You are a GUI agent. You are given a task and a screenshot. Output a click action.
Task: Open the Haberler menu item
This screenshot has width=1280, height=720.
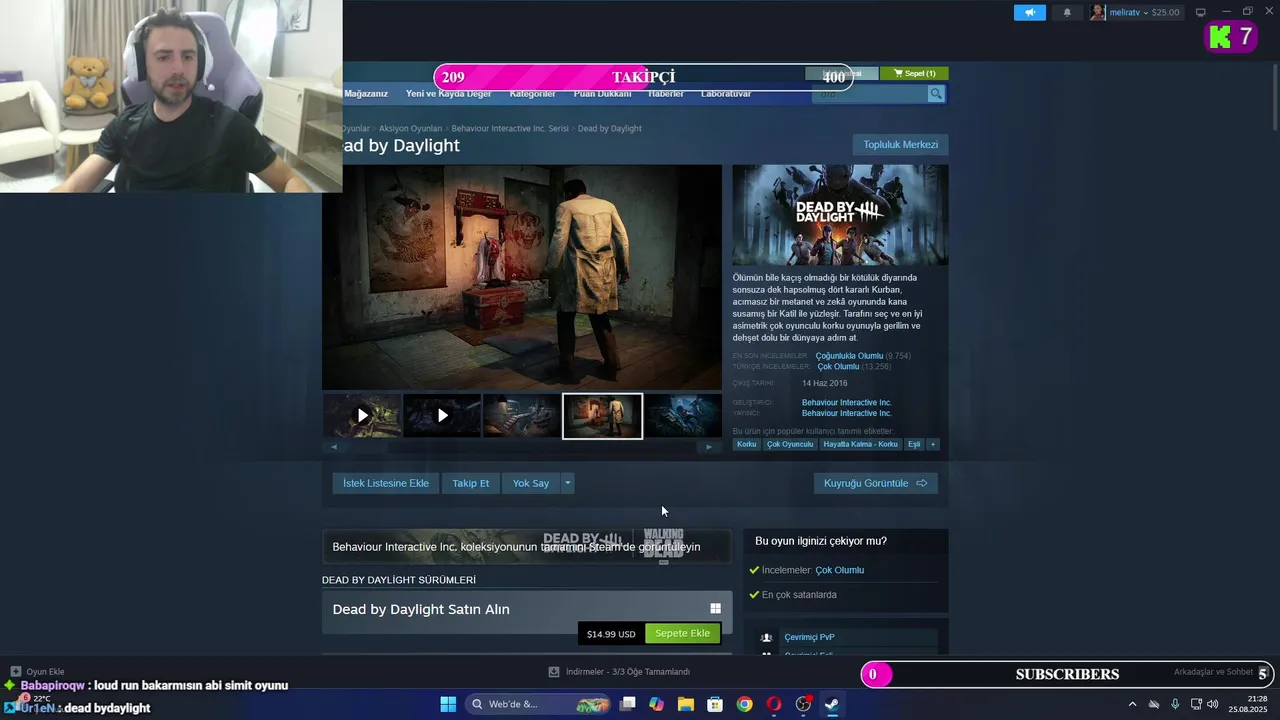click(x=666, y=94)
